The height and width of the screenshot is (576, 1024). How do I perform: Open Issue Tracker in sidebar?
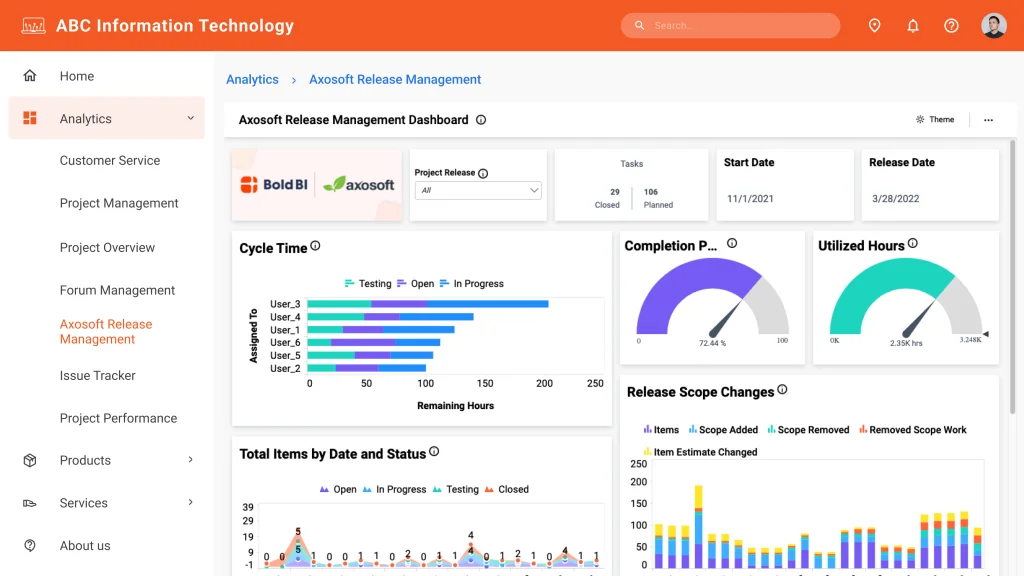[97, 376]
